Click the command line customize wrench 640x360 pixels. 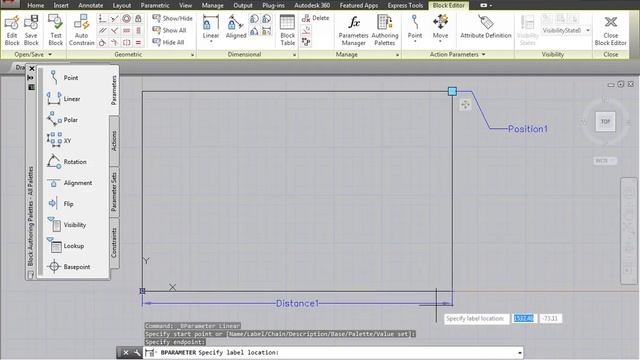(x=137, y=353)
